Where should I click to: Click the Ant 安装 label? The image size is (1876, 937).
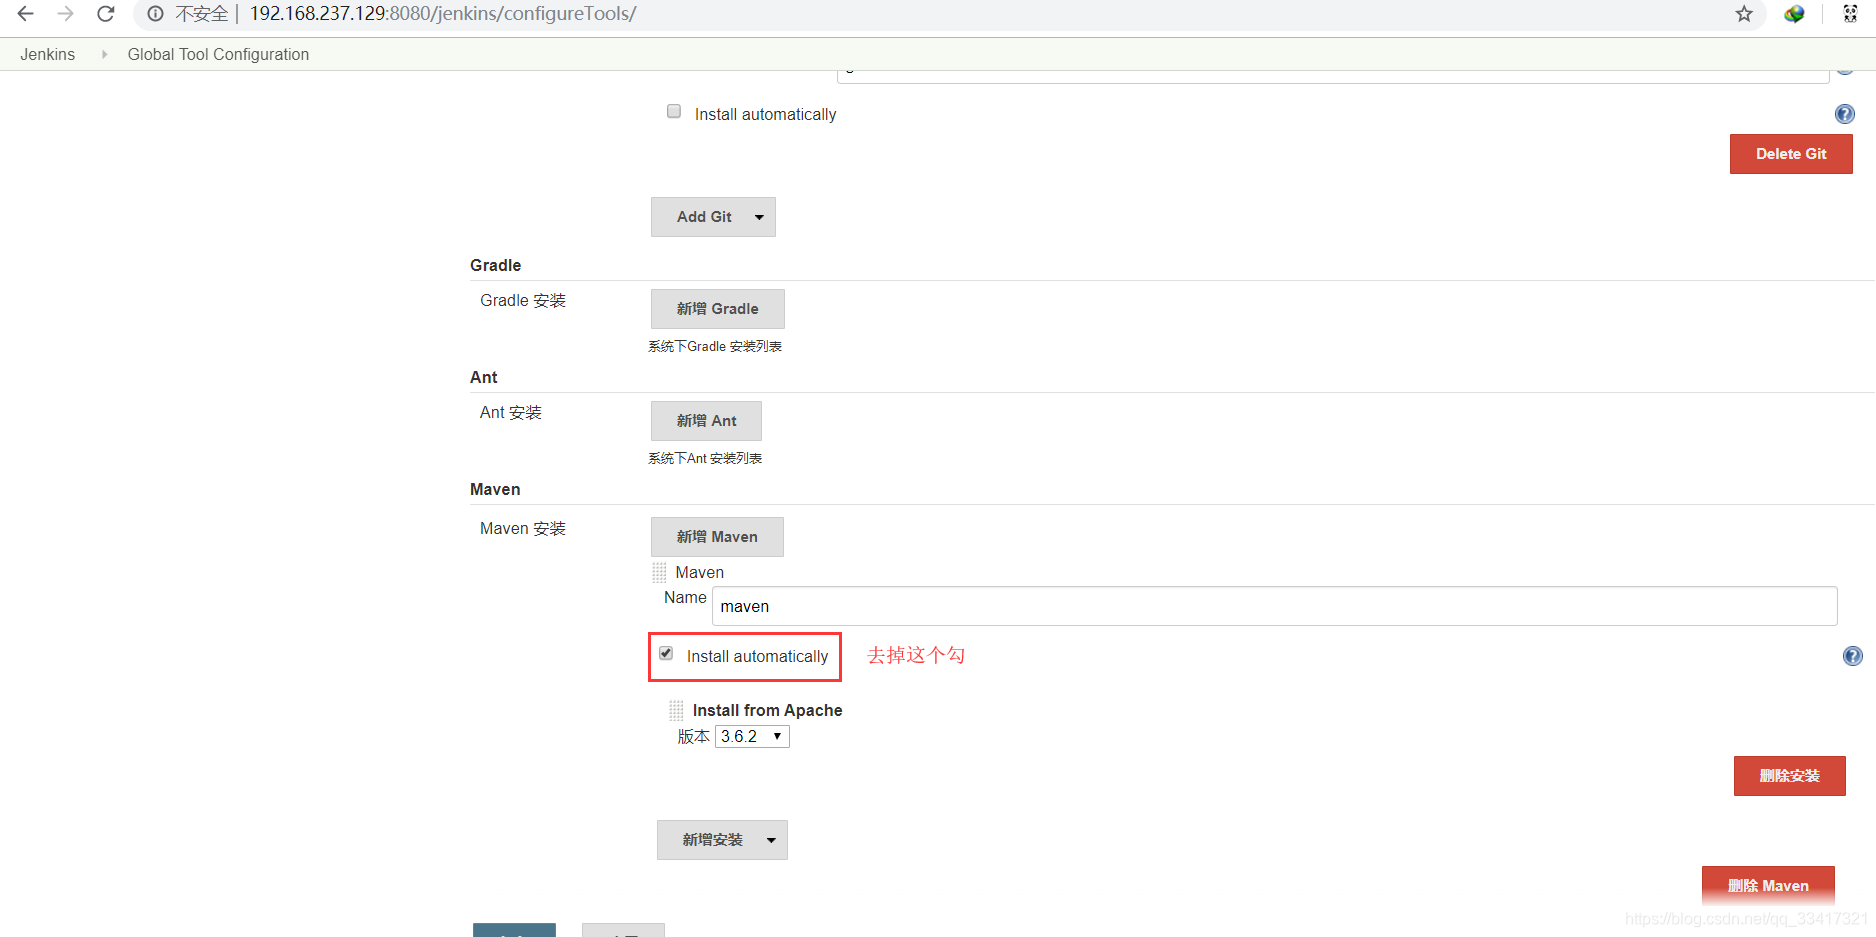pyautogui.click(x=511, y=413)
